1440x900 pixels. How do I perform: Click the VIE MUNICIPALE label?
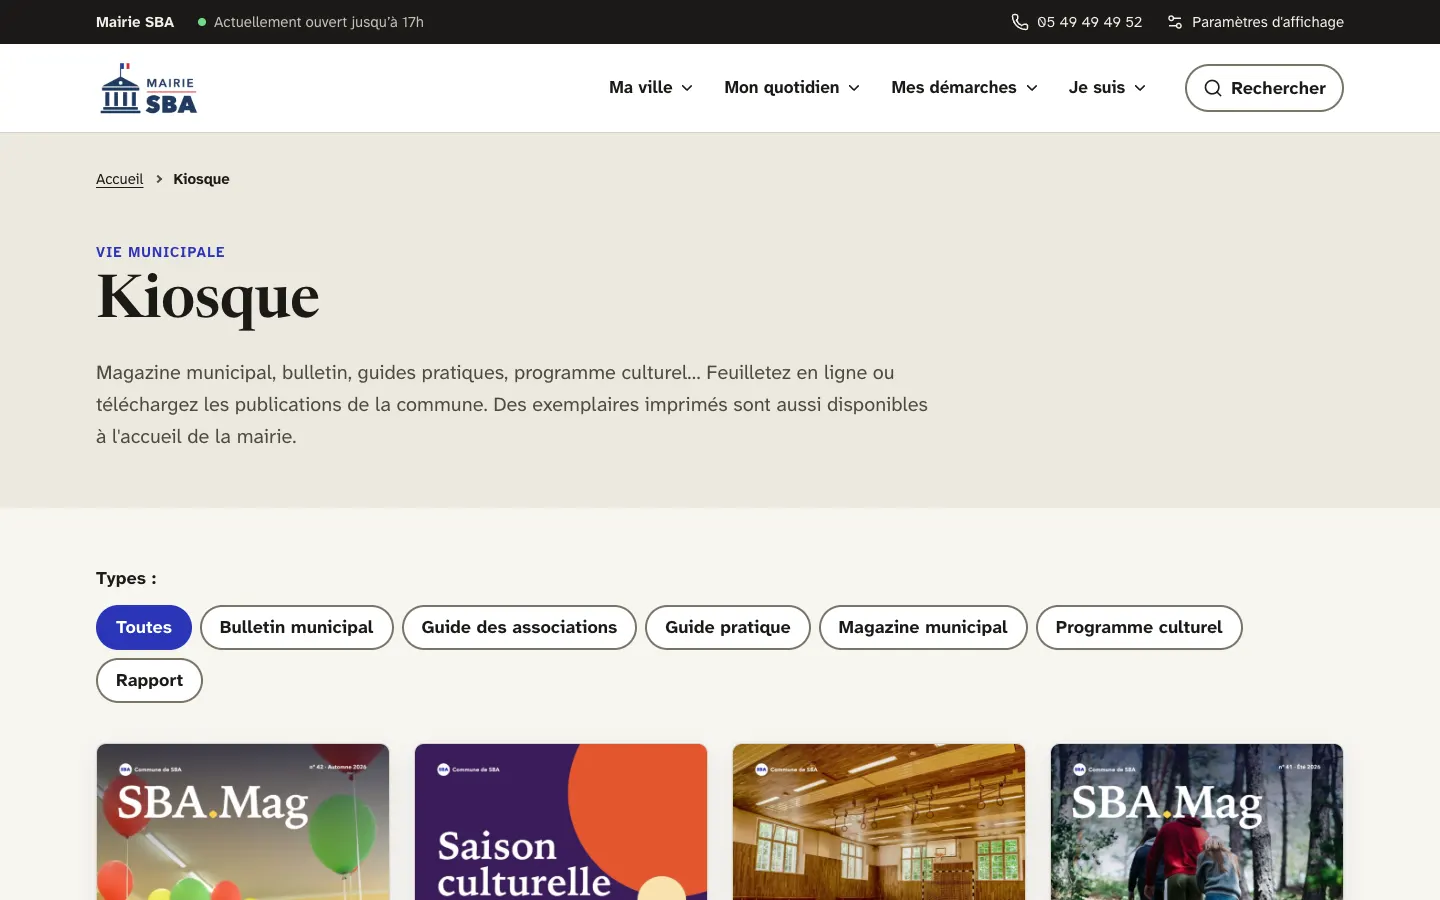tap(160, 252)
